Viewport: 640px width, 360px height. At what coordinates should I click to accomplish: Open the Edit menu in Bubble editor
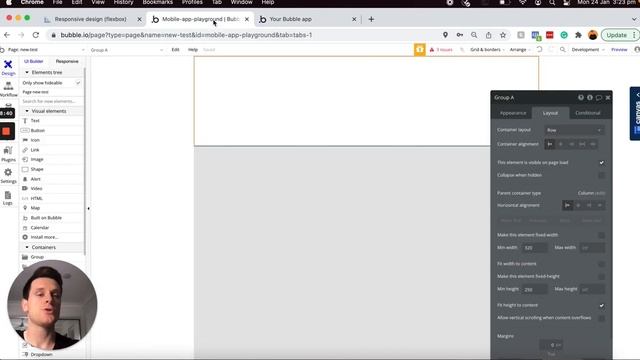pos(176,50)
